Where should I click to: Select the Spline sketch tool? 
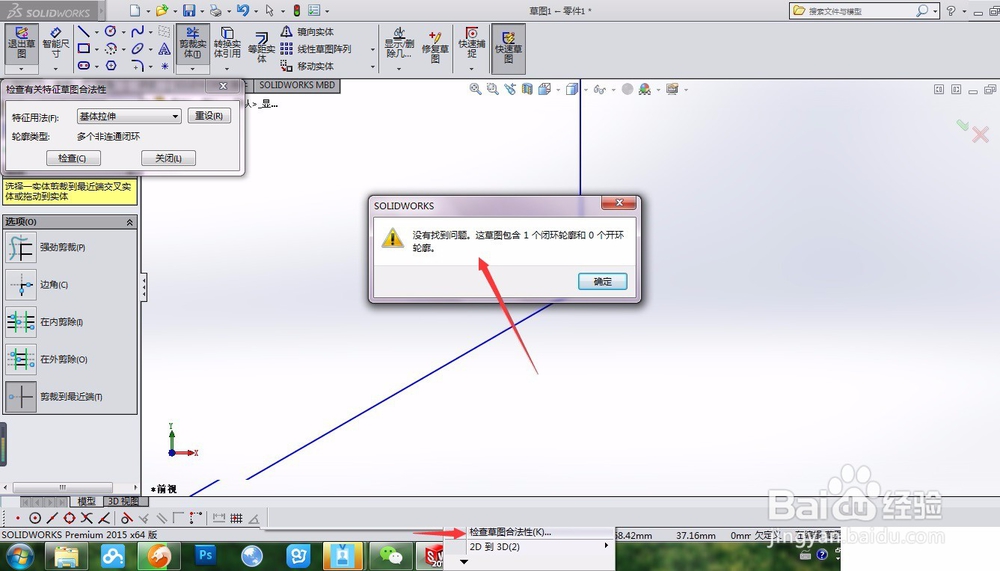137,31
